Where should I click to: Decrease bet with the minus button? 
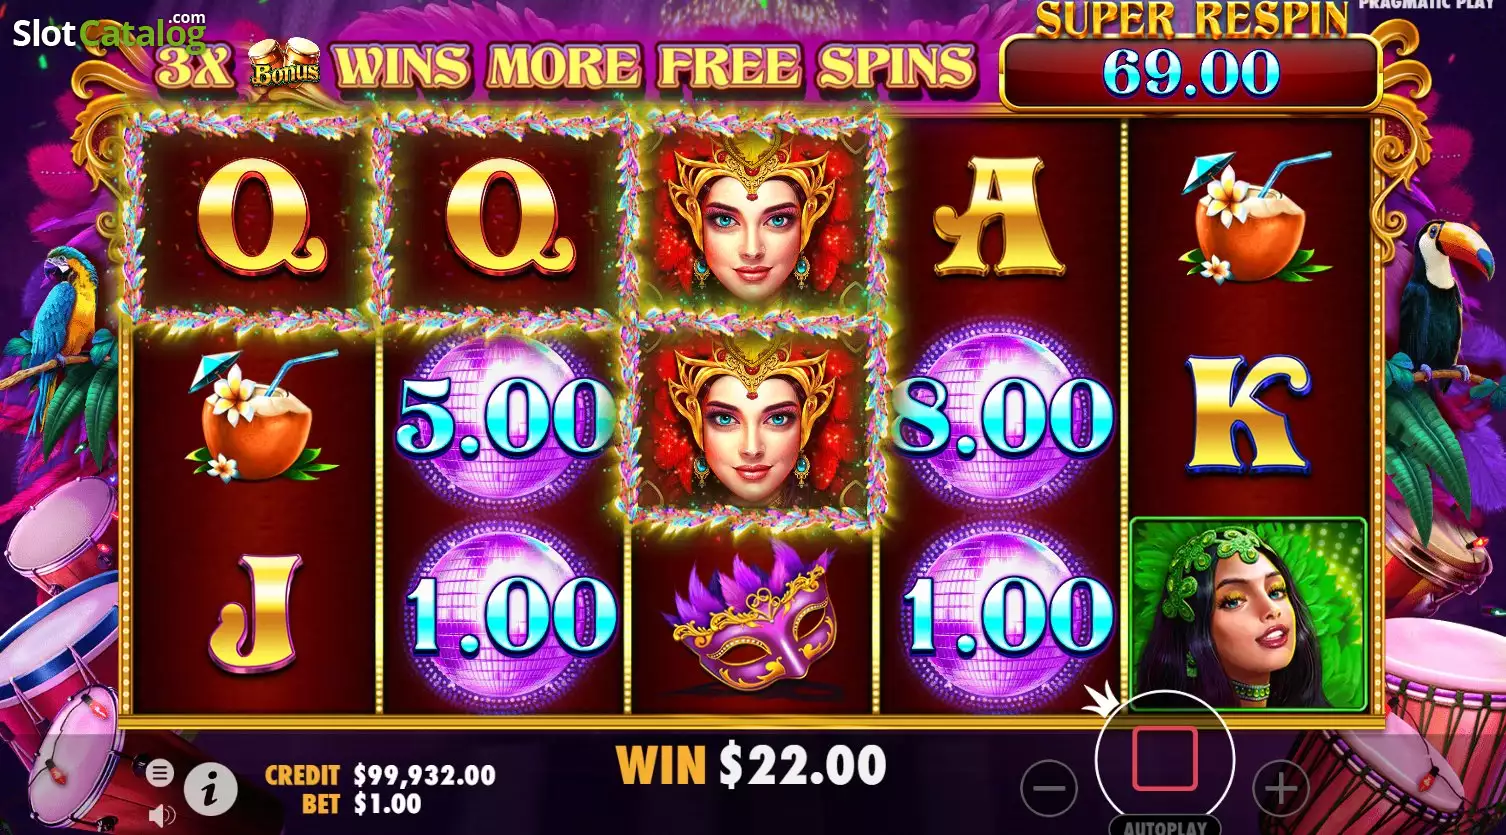click(x=1049, y=788)
